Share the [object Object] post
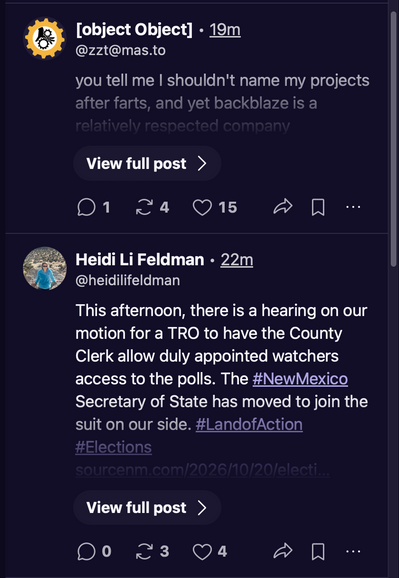Viewport: 399px width, 578px height. coord(283,207)
